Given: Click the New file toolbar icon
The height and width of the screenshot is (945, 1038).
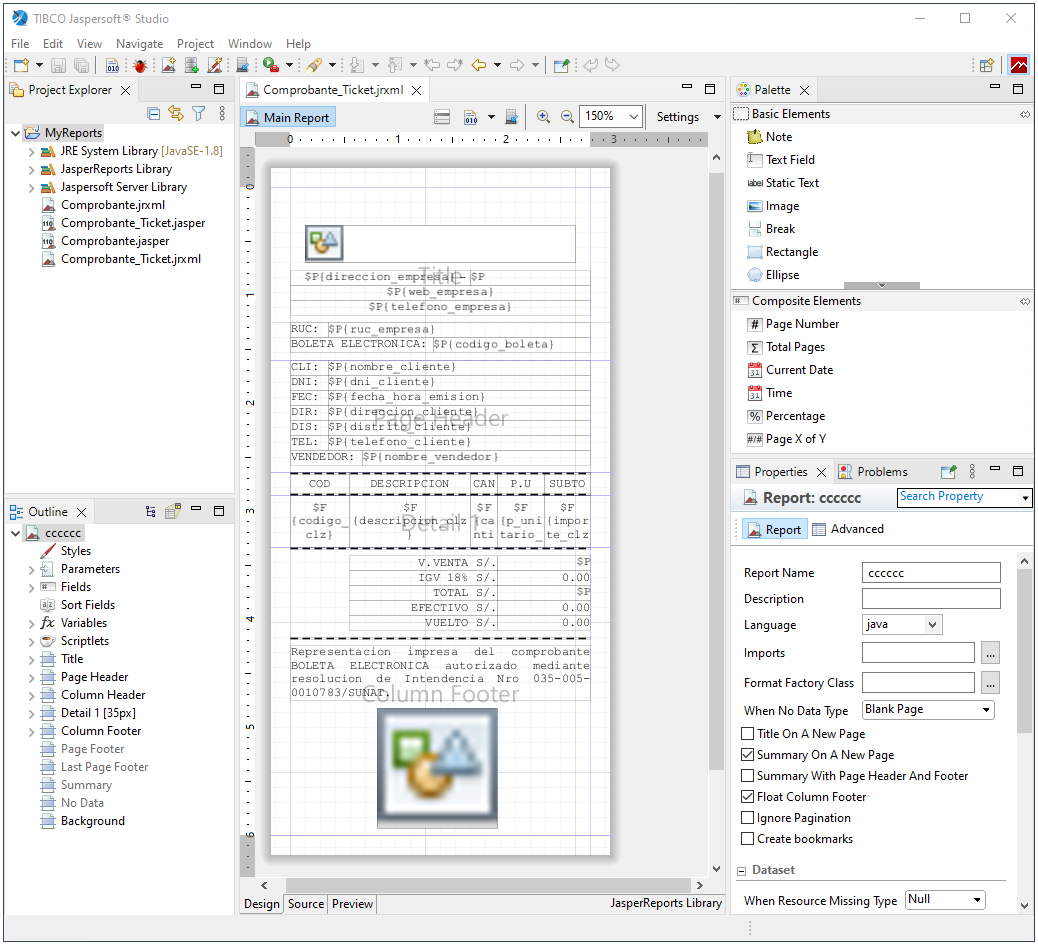Looking at the screenshot, I should [21, 65].
